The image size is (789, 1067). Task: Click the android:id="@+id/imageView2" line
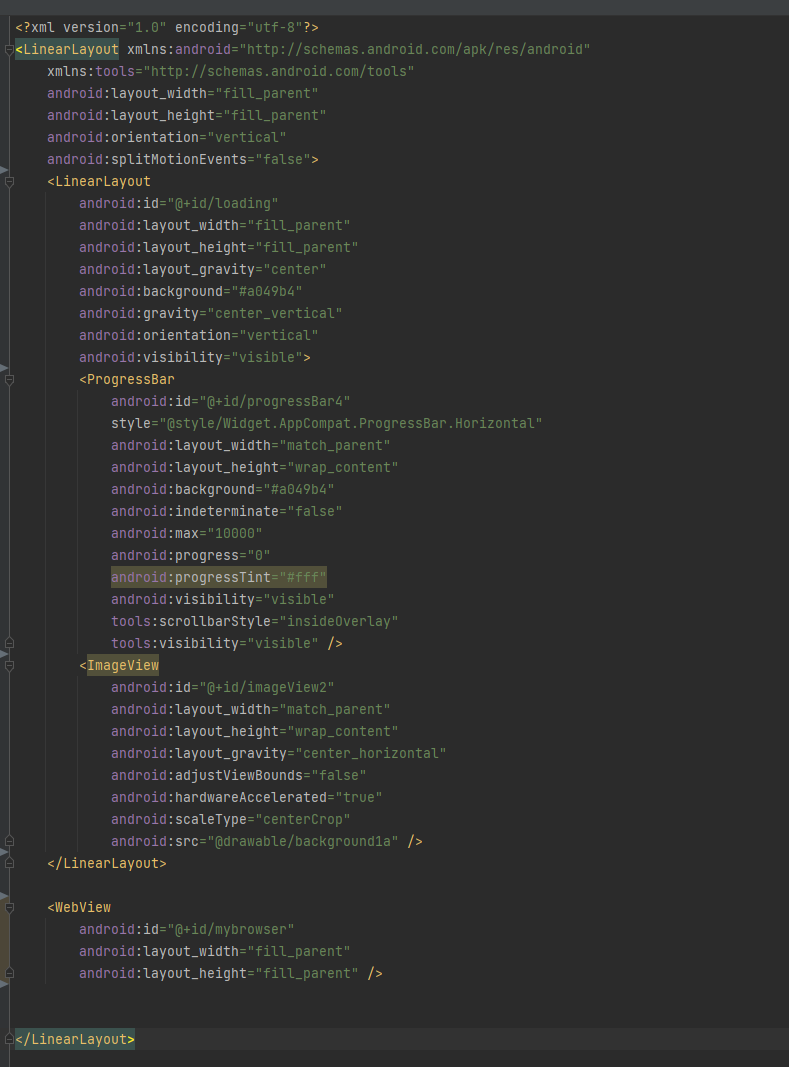click(223, 687)
